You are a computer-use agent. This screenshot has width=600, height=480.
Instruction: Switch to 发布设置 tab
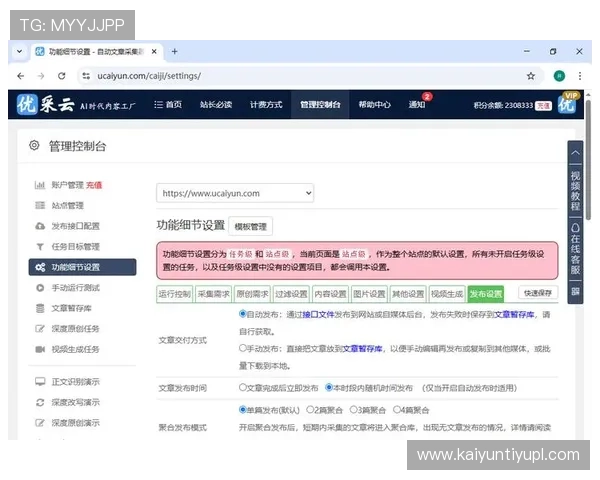coord(486,294)
